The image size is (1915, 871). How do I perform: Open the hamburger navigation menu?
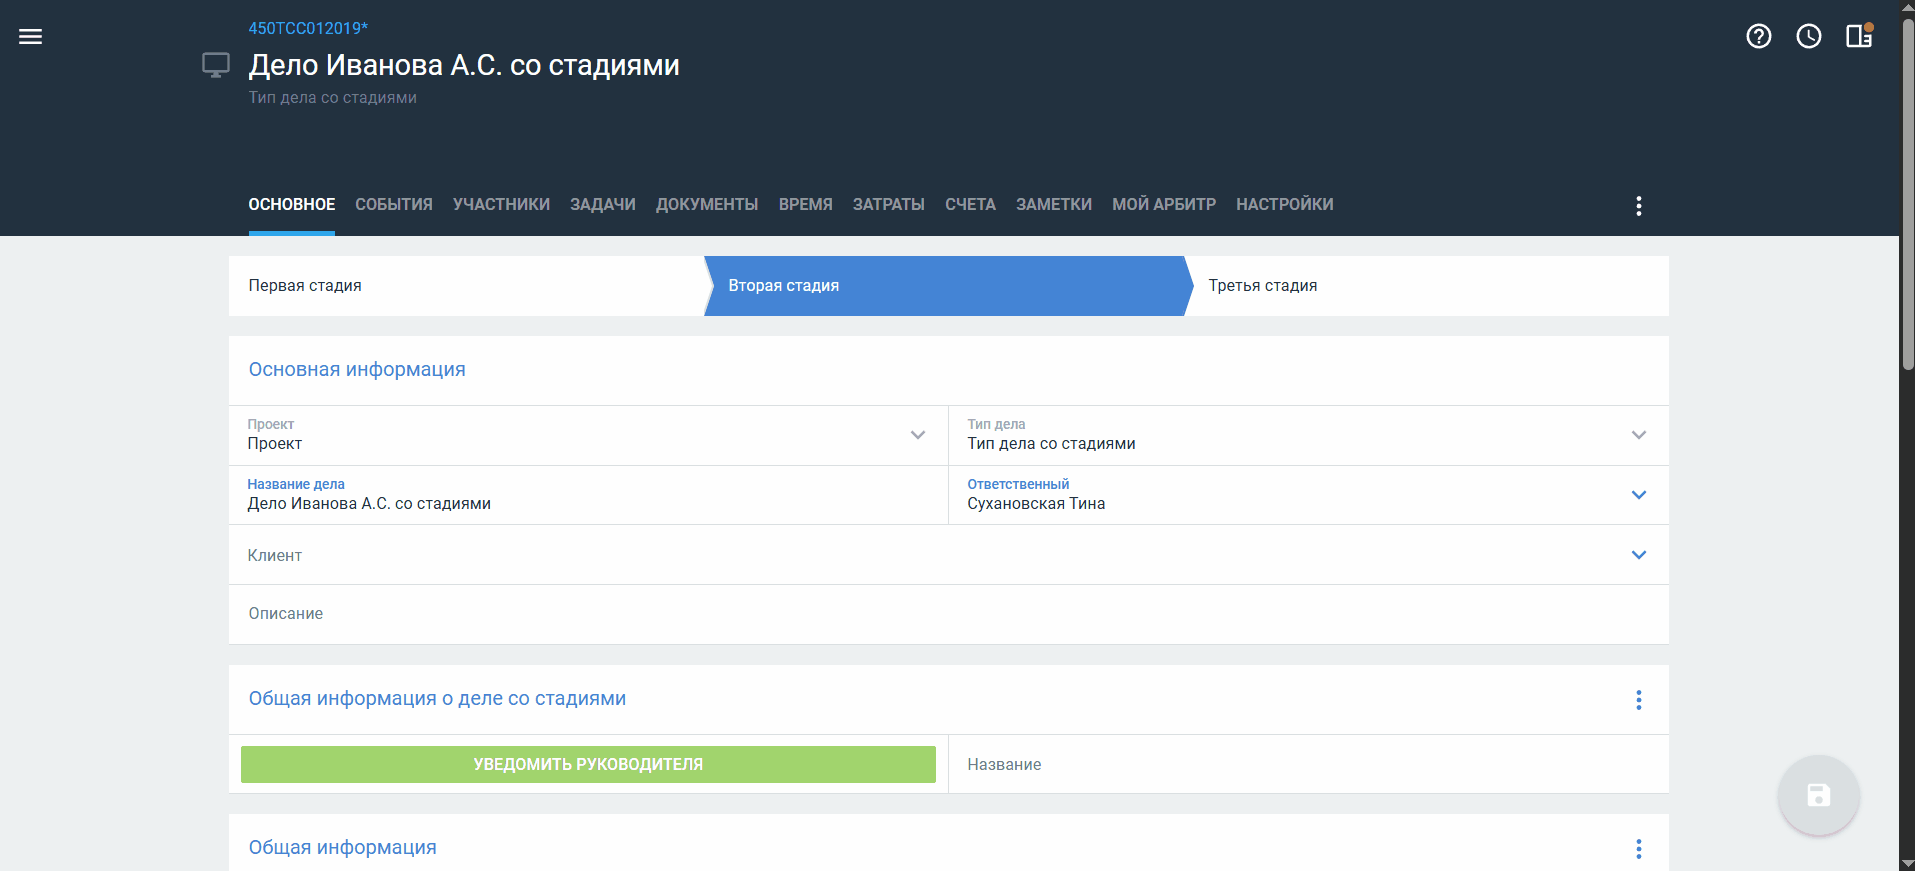[31, 37]
